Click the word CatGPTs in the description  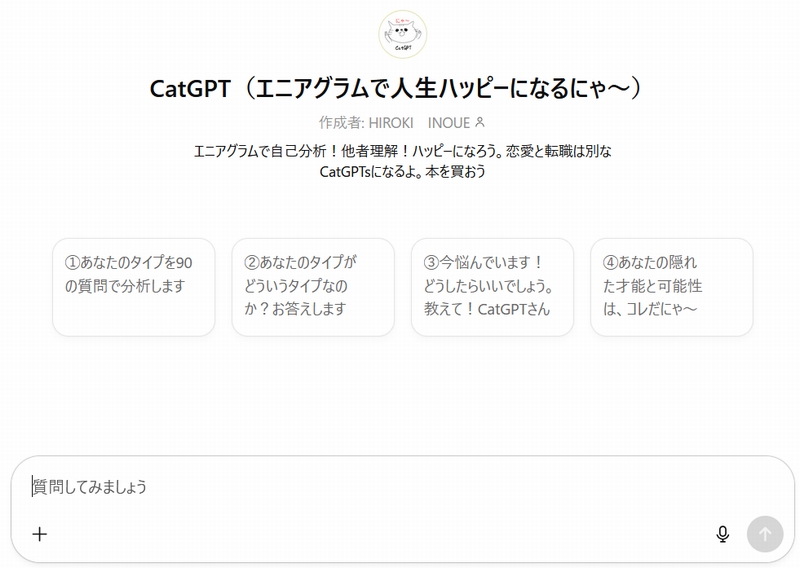click(345, 171)
